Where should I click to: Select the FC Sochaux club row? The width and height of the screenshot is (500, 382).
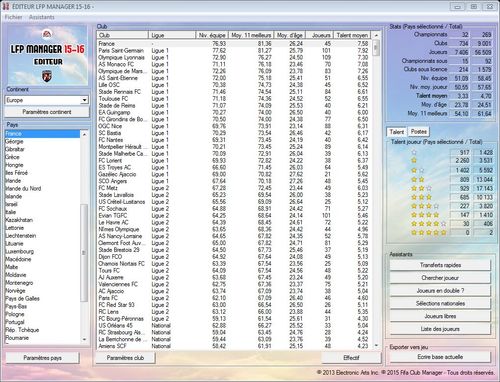234,209
